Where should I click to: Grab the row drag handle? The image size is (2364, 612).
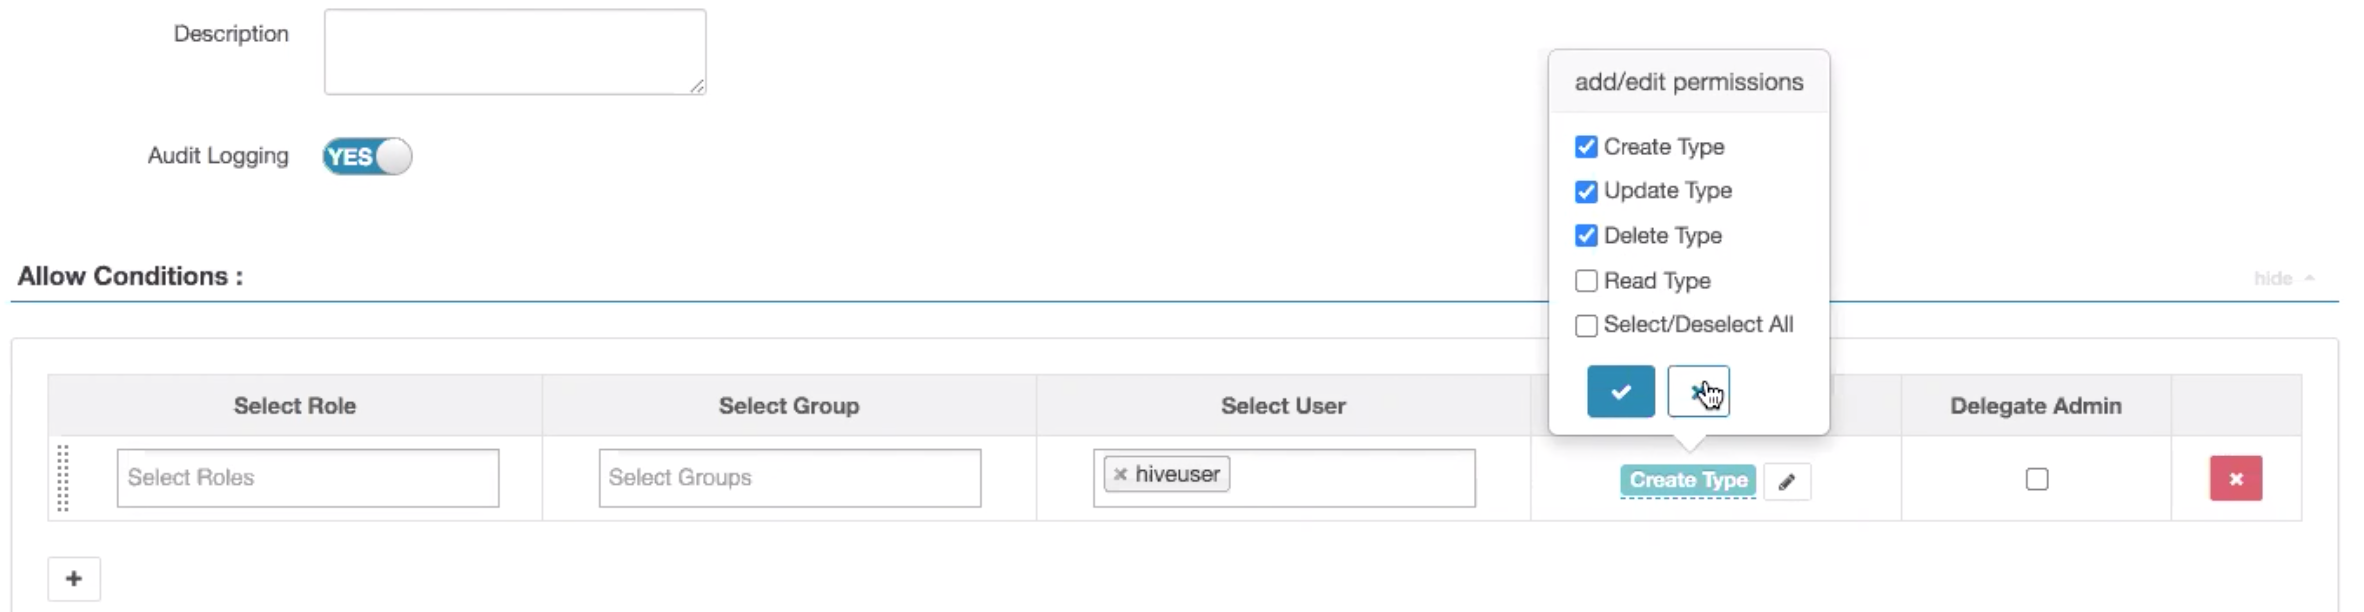click(x=63, y=478)
